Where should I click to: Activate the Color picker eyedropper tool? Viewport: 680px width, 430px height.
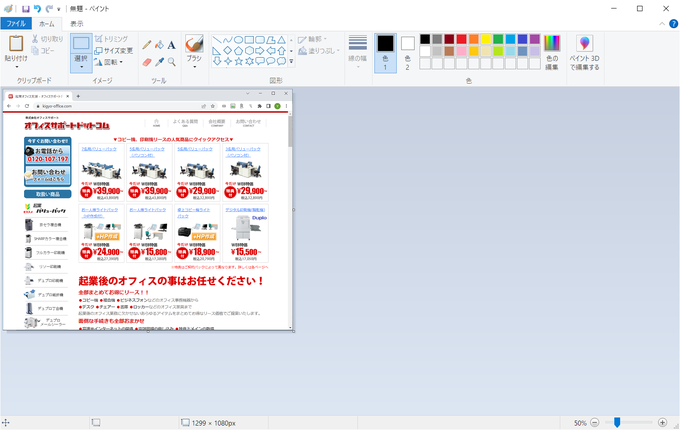pos(159,61)
